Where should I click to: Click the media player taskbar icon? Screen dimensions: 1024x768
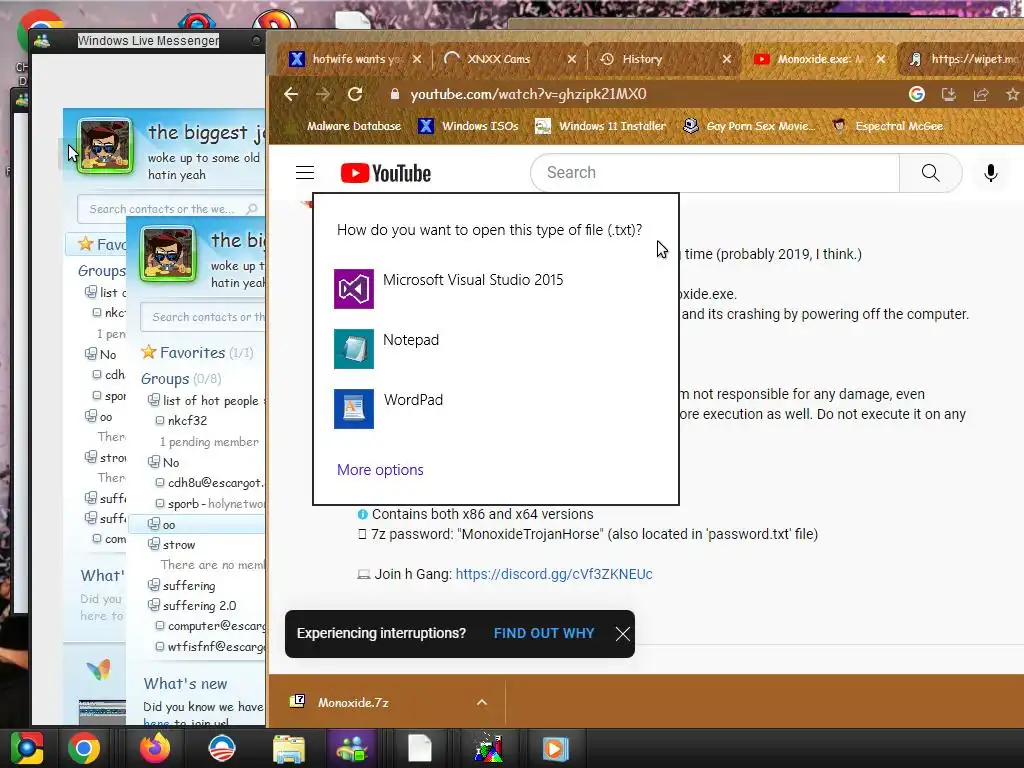coord(555,749)
